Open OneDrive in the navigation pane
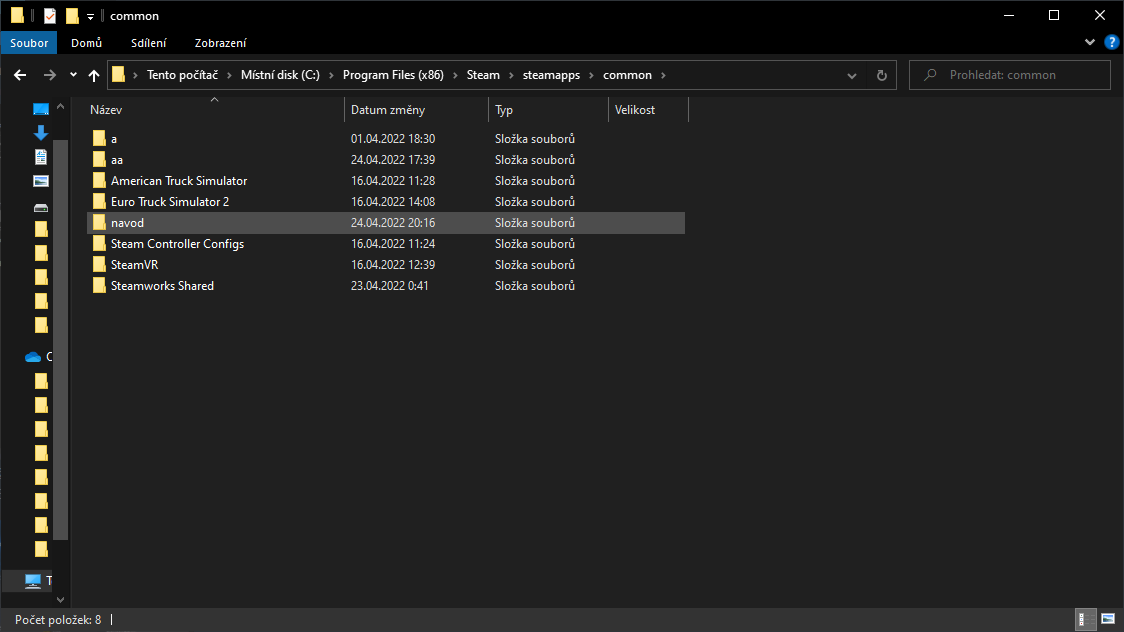The image size is (1124, 632). pos(33,357)
